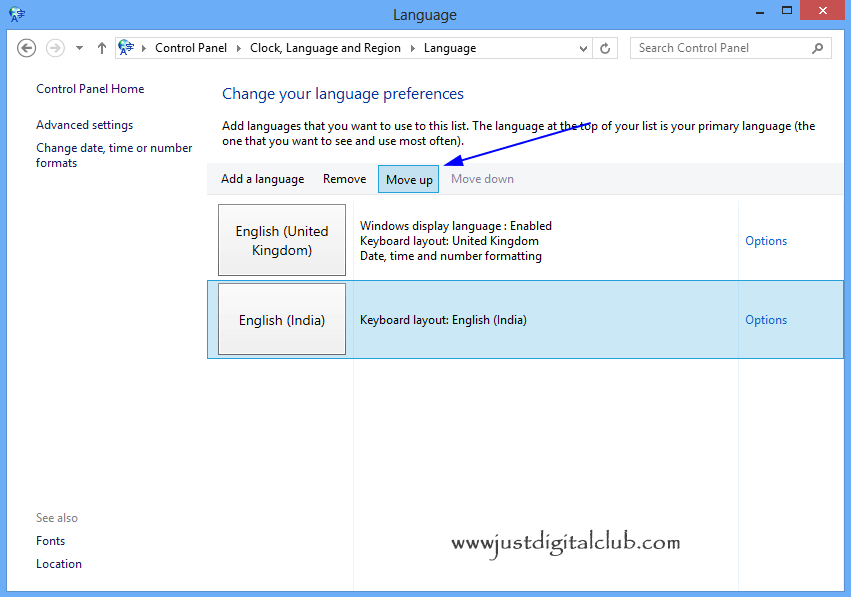Viewport: 851px width, 597px height.
Task: Focus the Search Control Panel field
Action: point(731,48)
